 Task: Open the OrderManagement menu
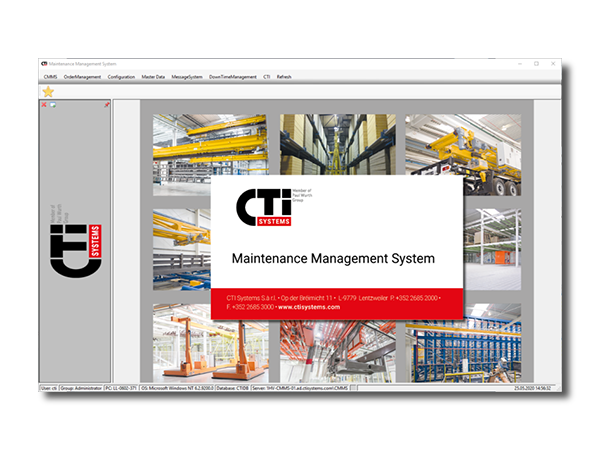82,77
